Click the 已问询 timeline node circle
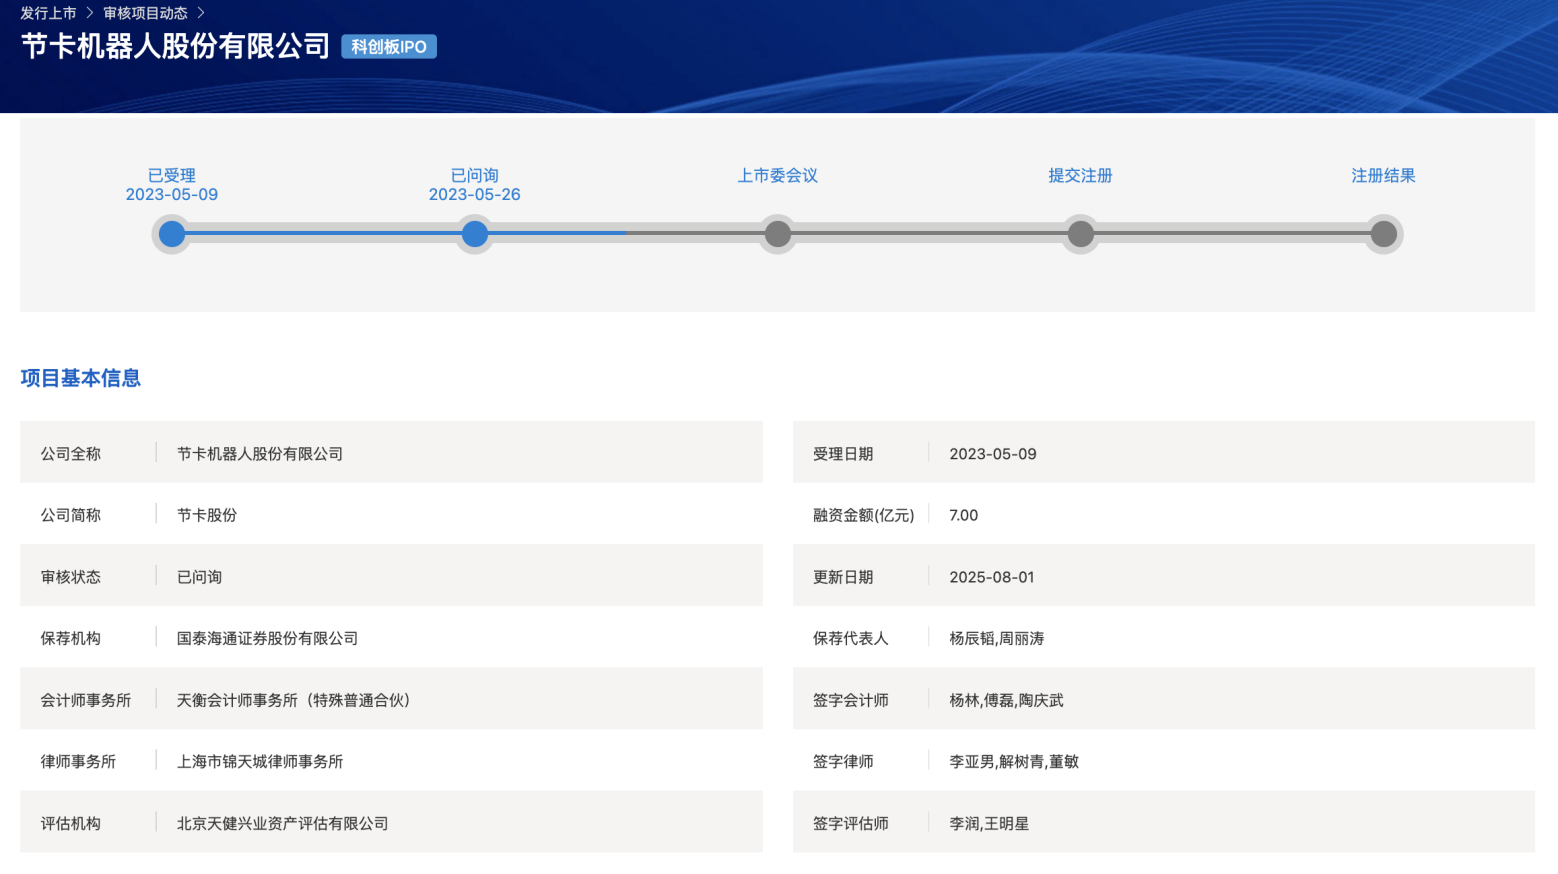This screenshot has height=874, width=1558. [x=475, y=234]
